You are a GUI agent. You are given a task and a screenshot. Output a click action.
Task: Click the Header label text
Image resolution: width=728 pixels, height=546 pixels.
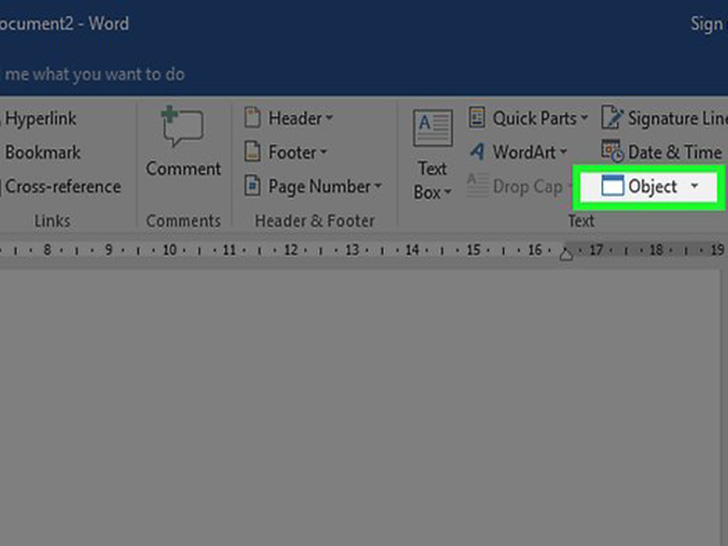tap(295, 118)
